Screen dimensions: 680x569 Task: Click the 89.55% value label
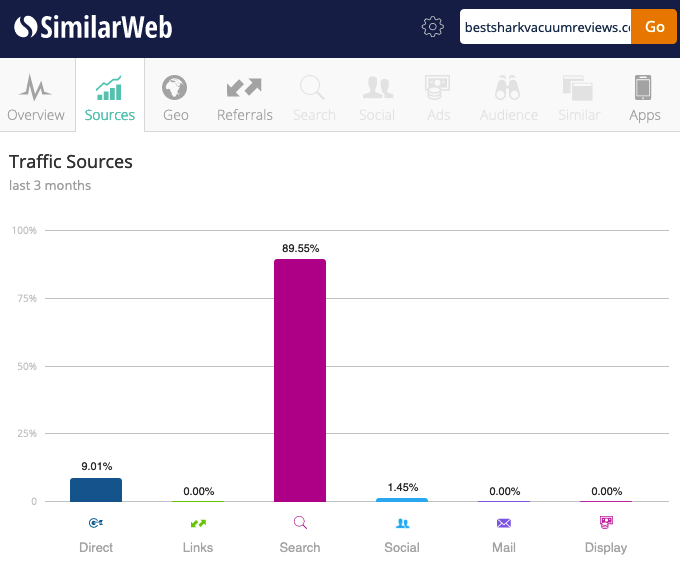point(301,248)
